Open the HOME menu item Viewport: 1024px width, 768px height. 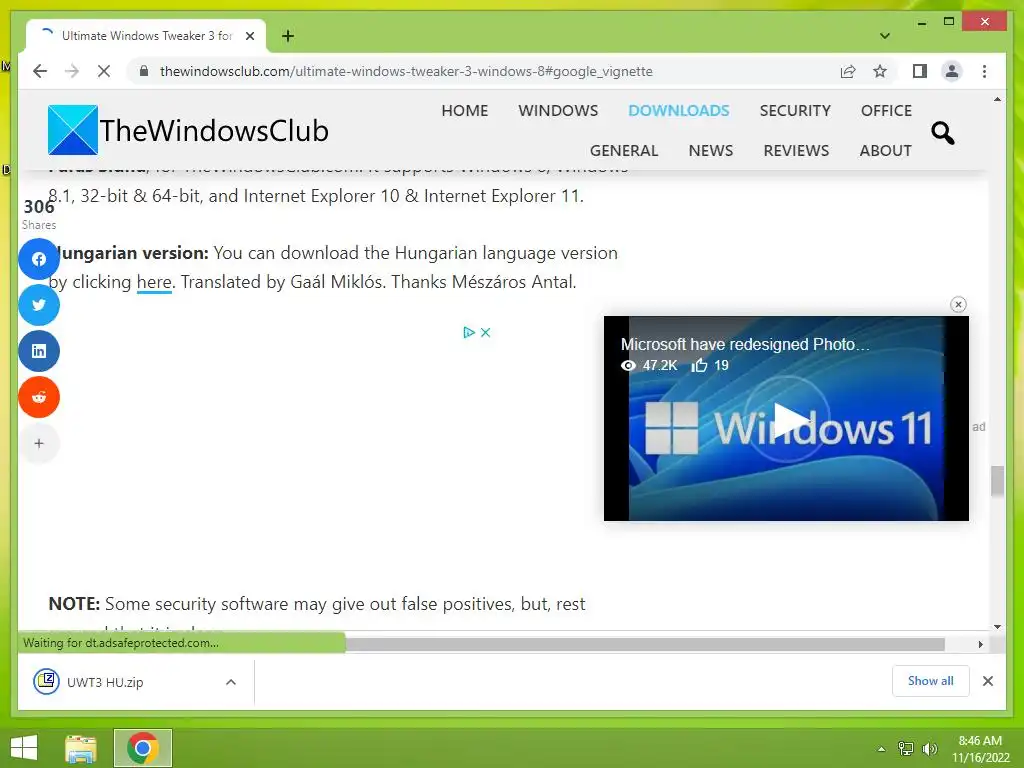click(x=464, y=110)
